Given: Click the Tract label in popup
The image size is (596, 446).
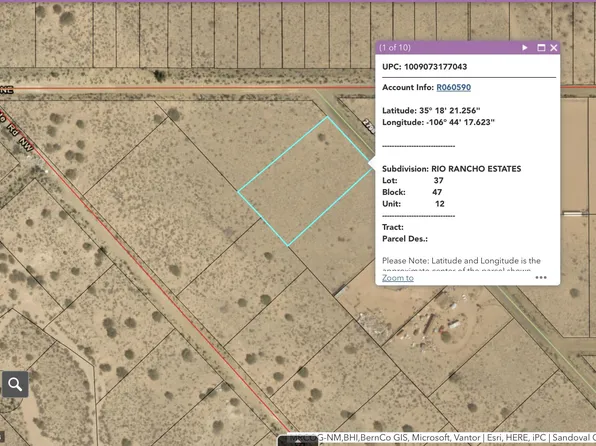Looking at the screenshot, I should click(393, 227).
